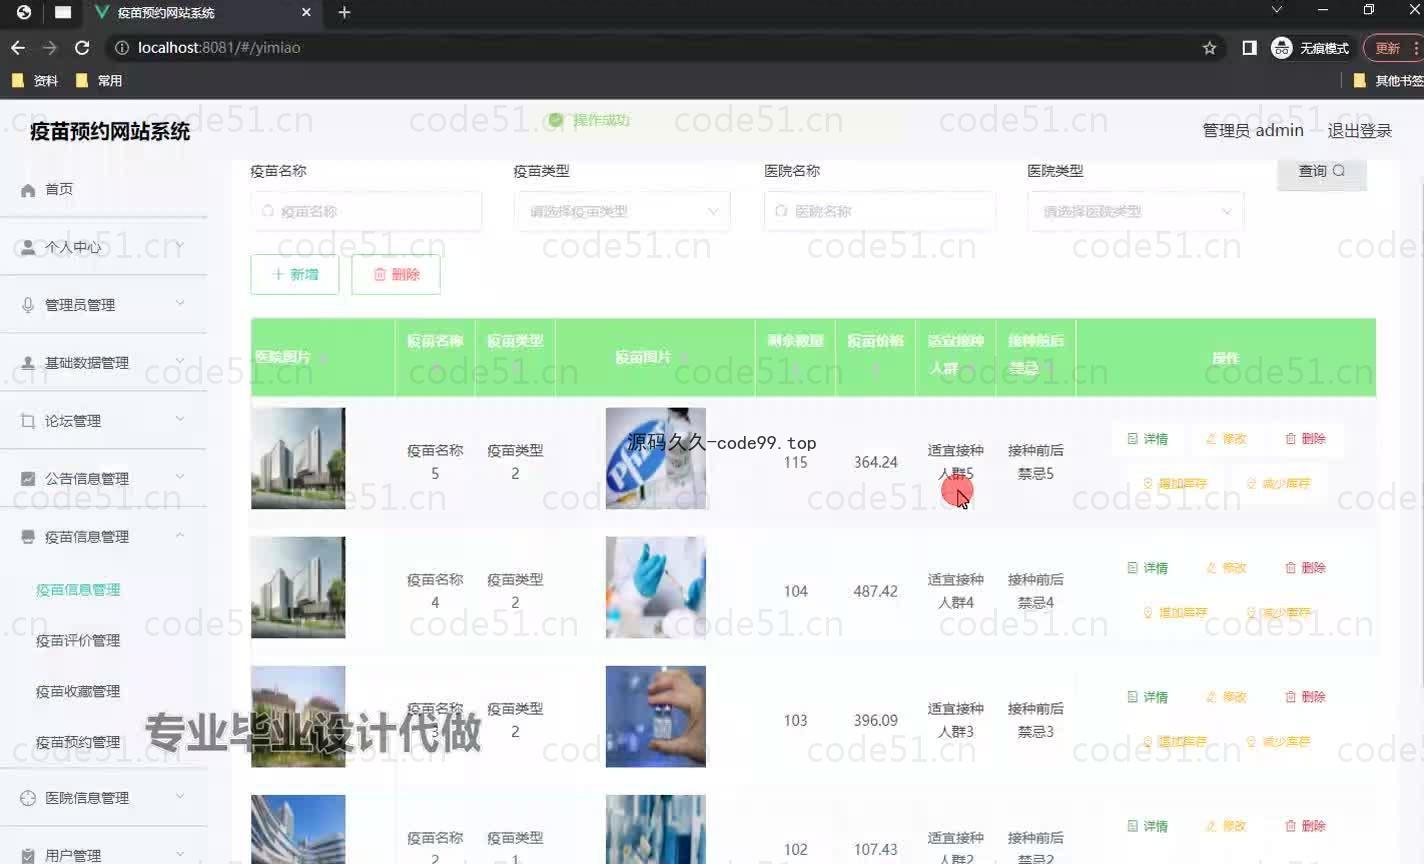The width and height of the screenshot is (1424, 864).
Task: Click 删除 for the 107.43 price row
Action: pos(1305,826)
